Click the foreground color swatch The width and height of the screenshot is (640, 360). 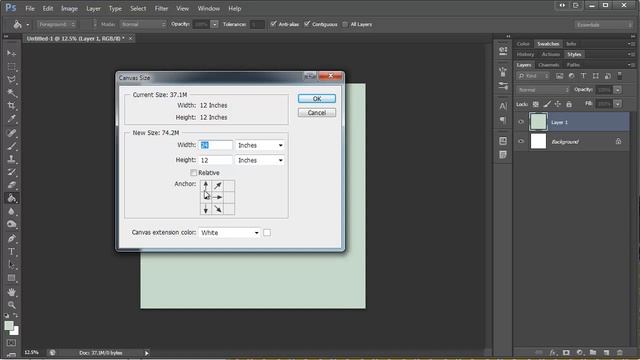[x=9, y=326]
